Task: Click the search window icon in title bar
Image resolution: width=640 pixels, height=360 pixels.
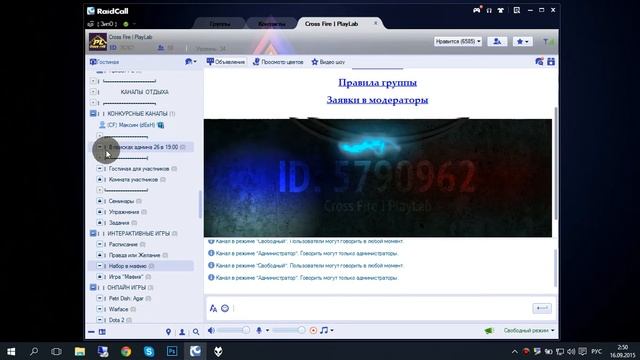Action: coord(517,10)
